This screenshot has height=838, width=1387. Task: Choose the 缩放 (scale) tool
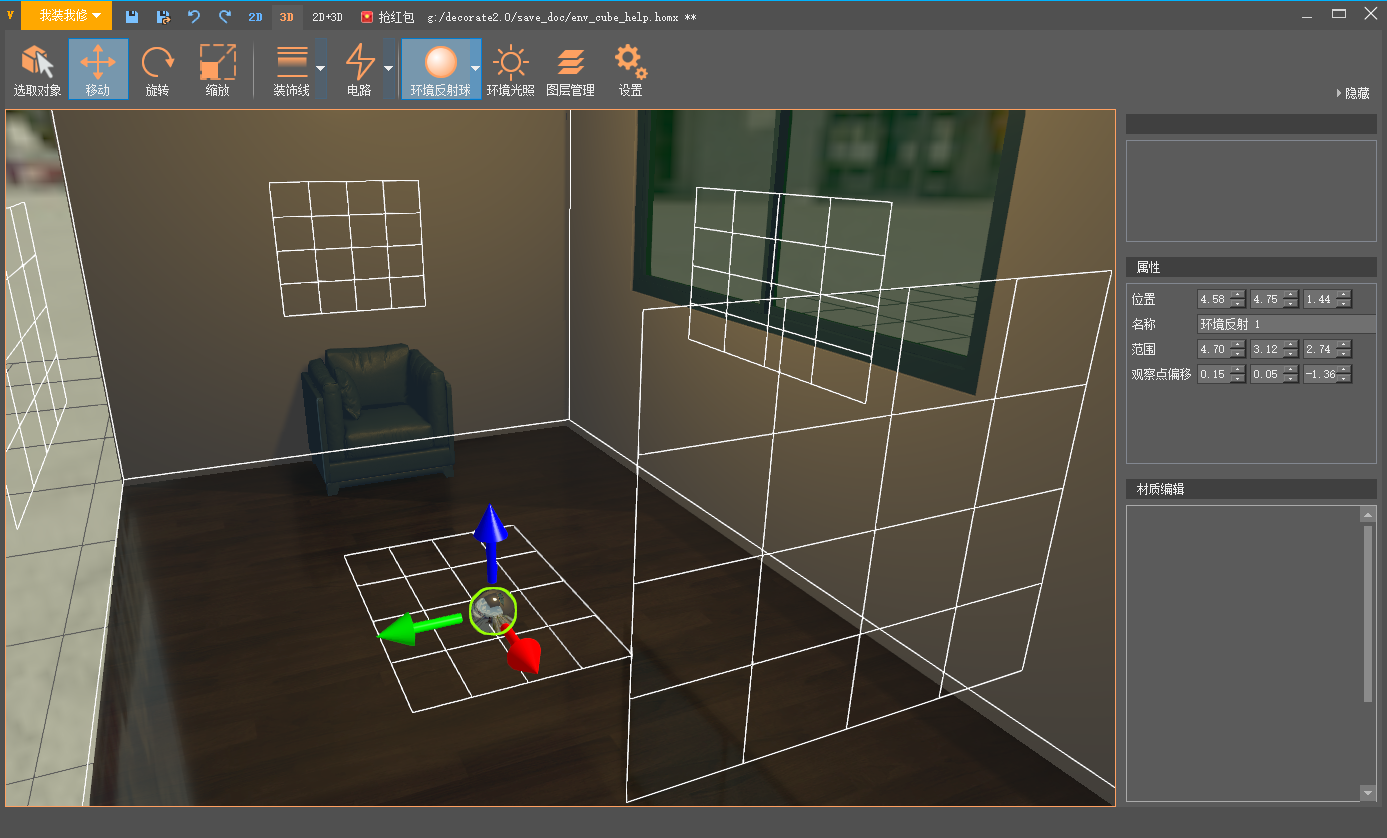click(x=217, y=69)
